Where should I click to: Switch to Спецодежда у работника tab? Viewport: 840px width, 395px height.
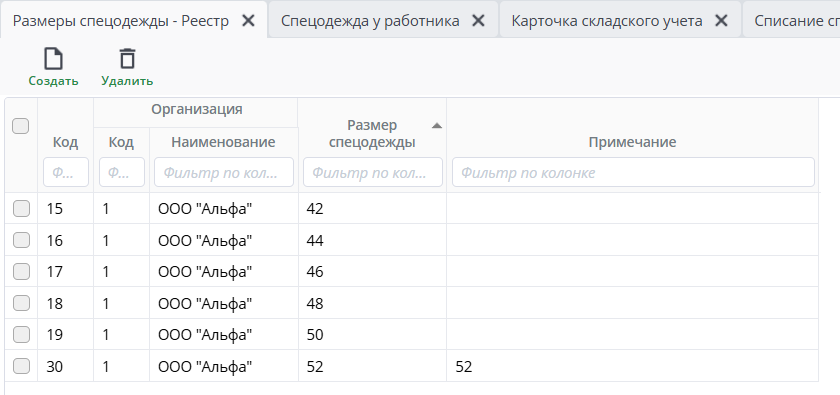click(370, 21)
